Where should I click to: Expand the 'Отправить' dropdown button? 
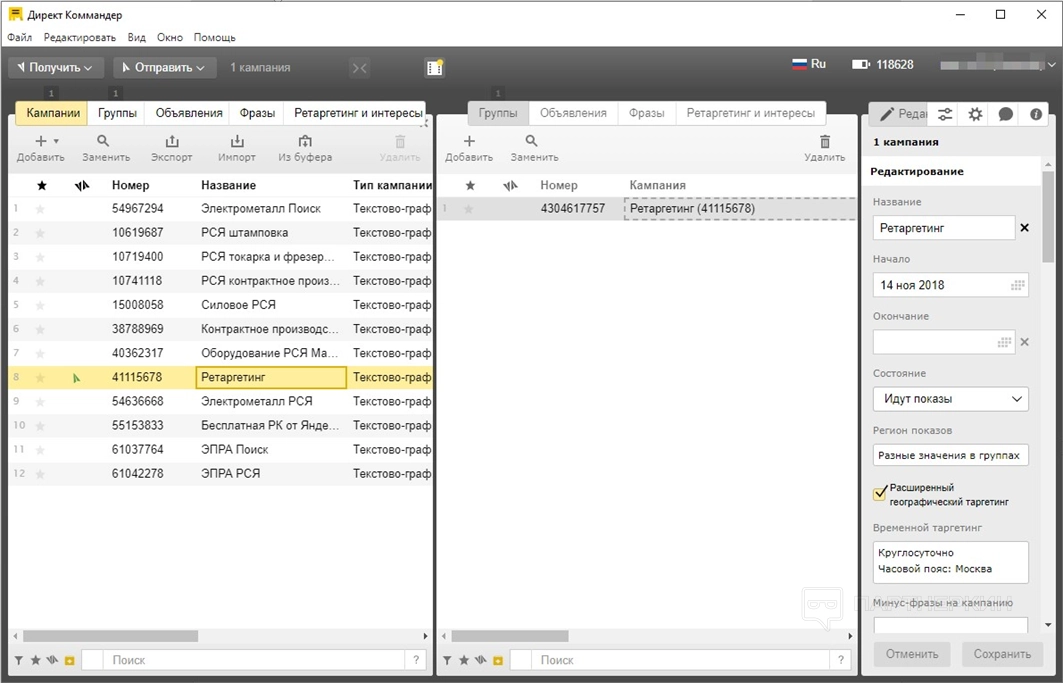(x=164, y=67)
